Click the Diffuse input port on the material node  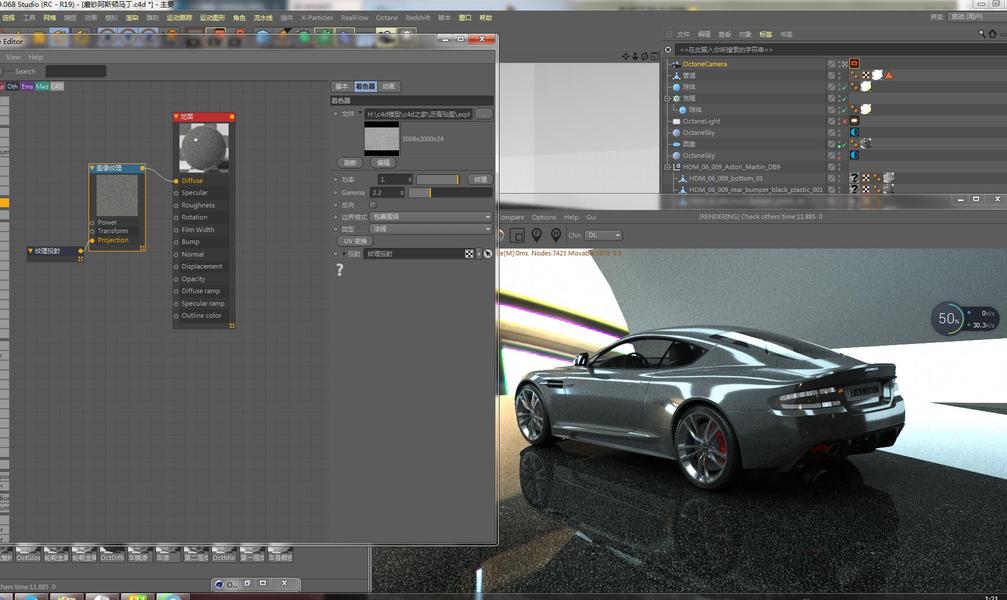[176, 181]
